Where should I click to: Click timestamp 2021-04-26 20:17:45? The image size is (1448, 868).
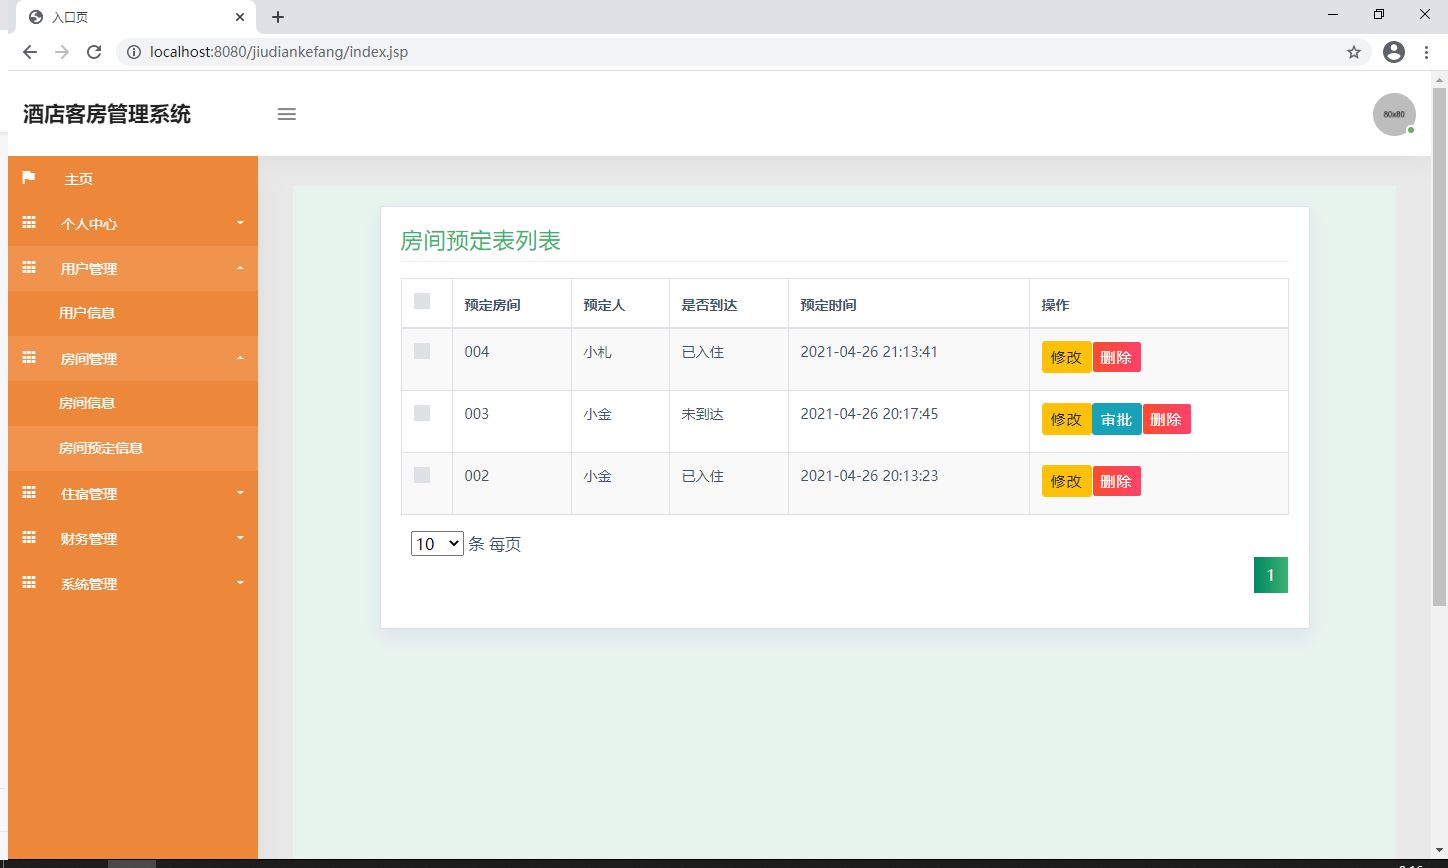coord(869,414)
